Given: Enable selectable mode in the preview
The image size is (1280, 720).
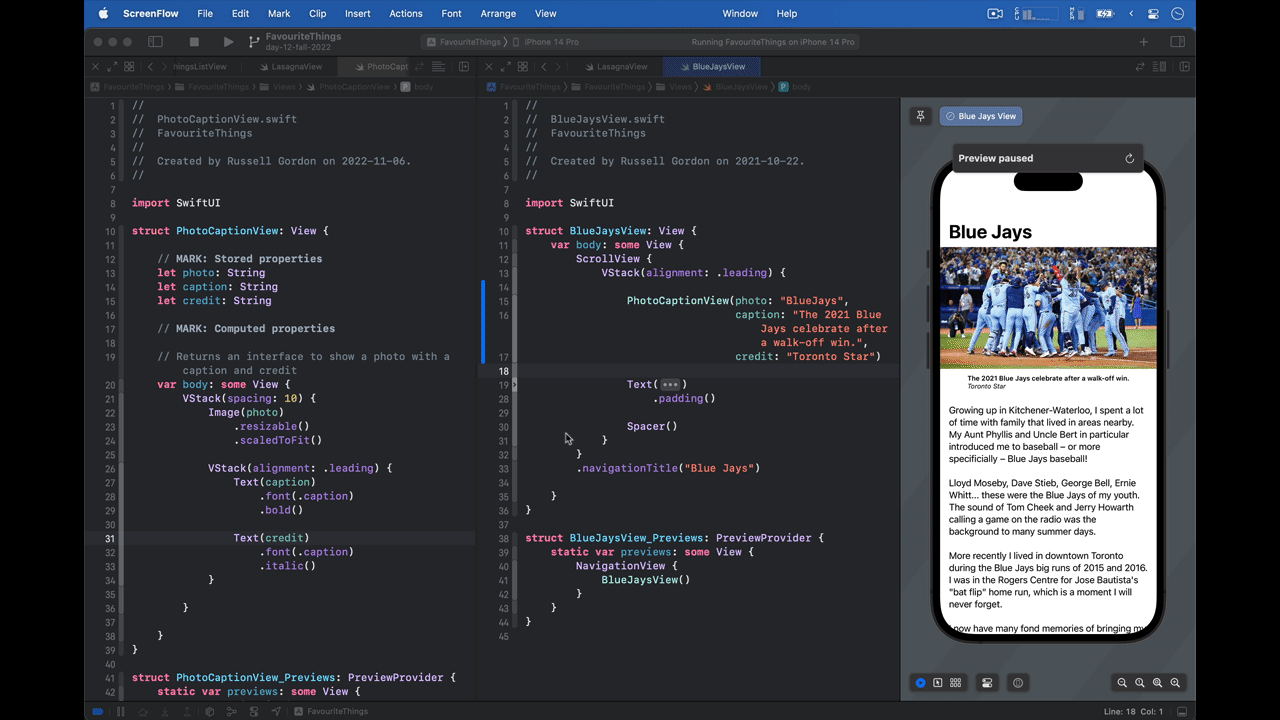Looking at the screenshot, I should (937, 683).
